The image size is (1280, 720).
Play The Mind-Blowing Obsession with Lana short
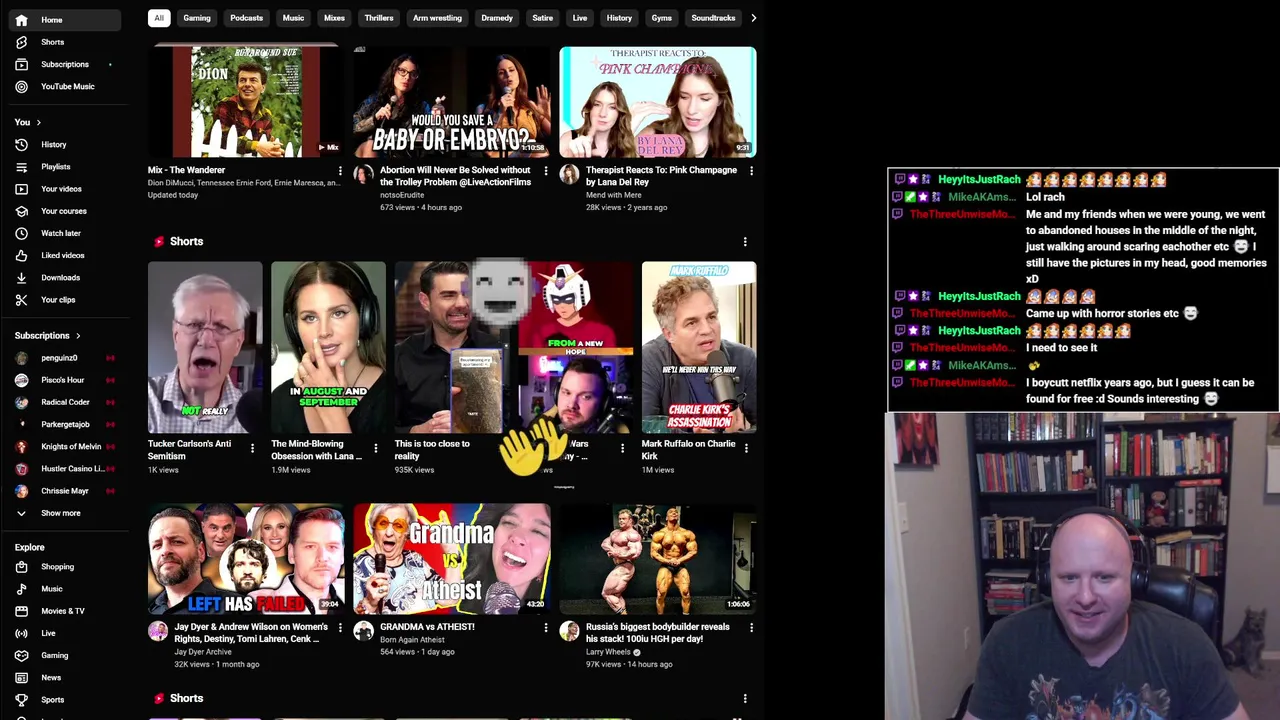(328, 347)
